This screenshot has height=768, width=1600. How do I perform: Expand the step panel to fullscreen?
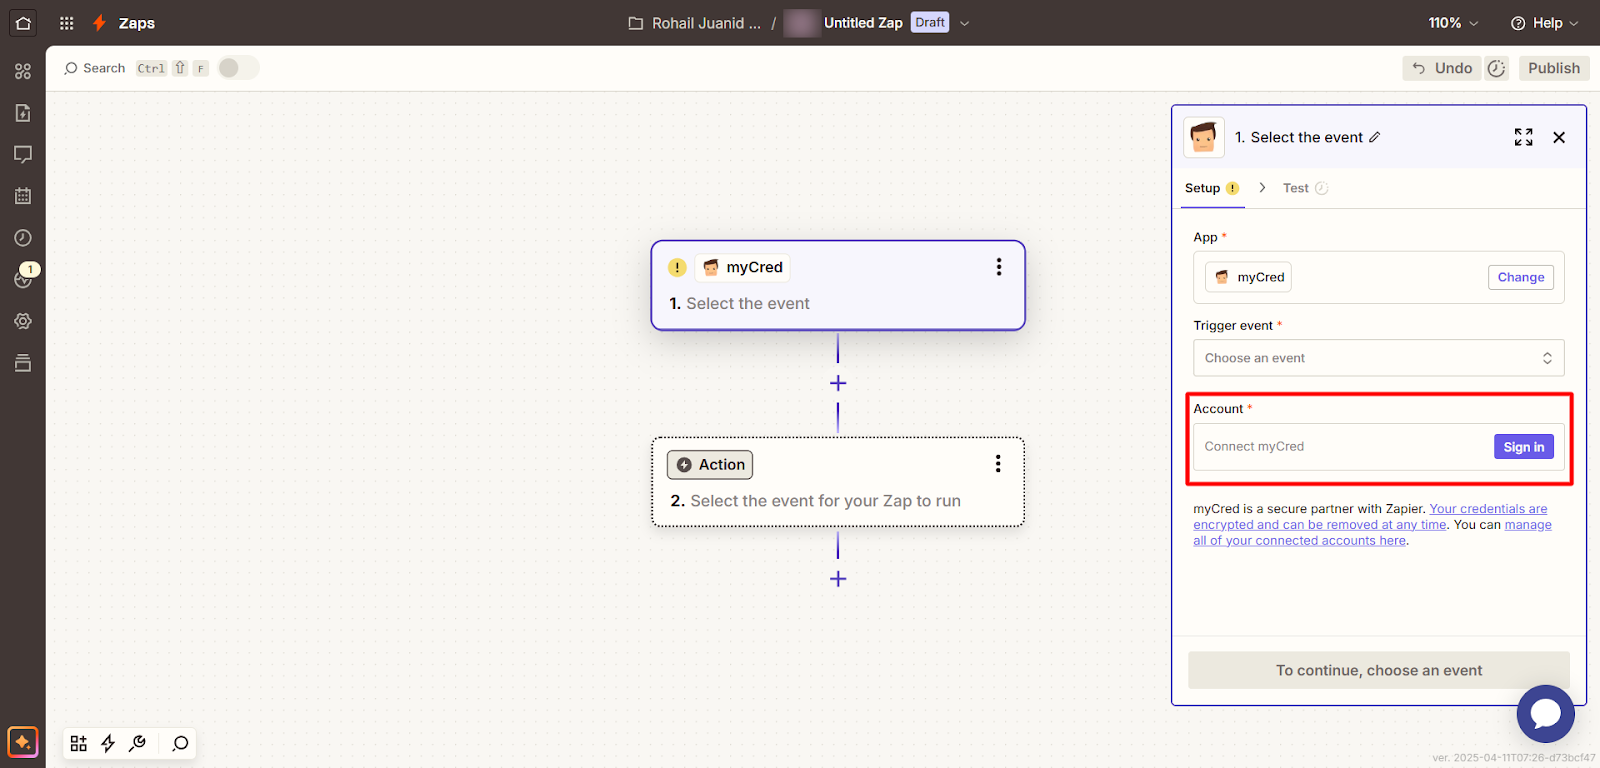(1523, 137)
